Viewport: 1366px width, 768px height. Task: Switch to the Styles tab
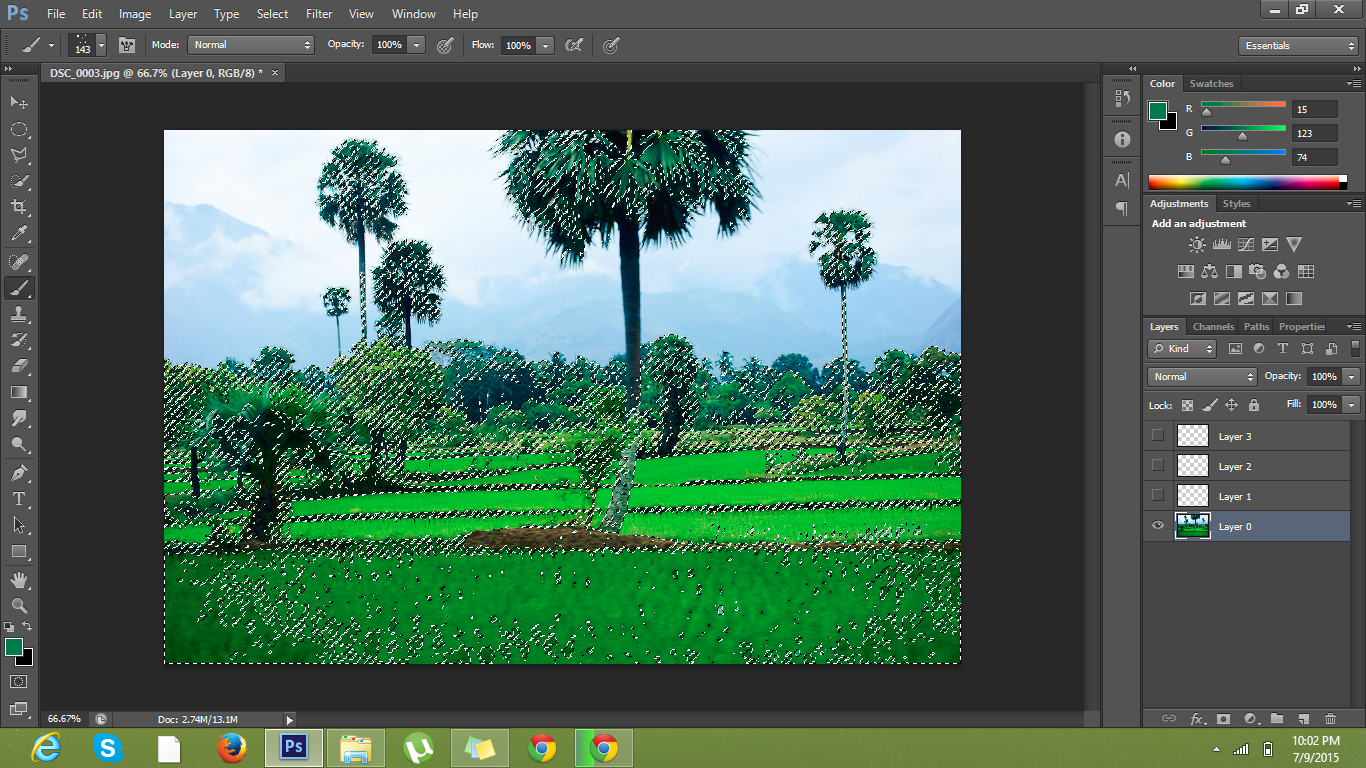coord(1236,204)
